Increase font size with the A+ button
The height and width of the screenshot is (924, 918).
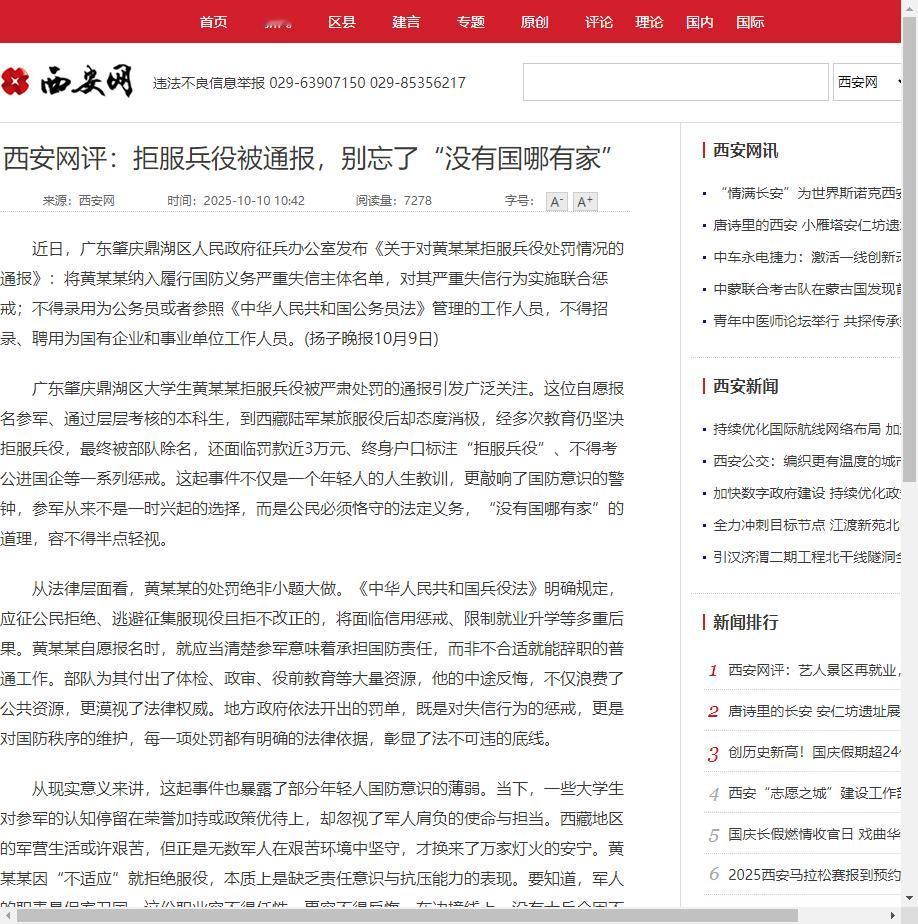pos(585,202)
